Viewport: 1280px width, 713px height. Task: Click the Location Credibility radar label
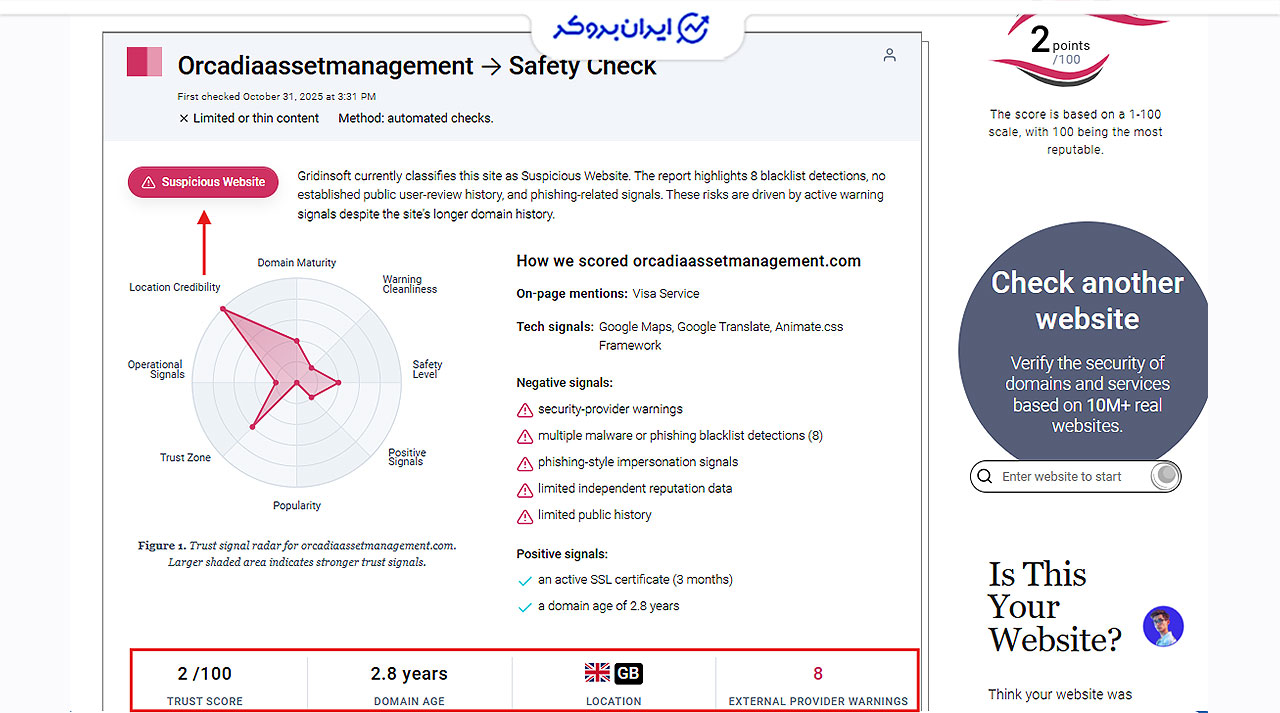(175, 287)
